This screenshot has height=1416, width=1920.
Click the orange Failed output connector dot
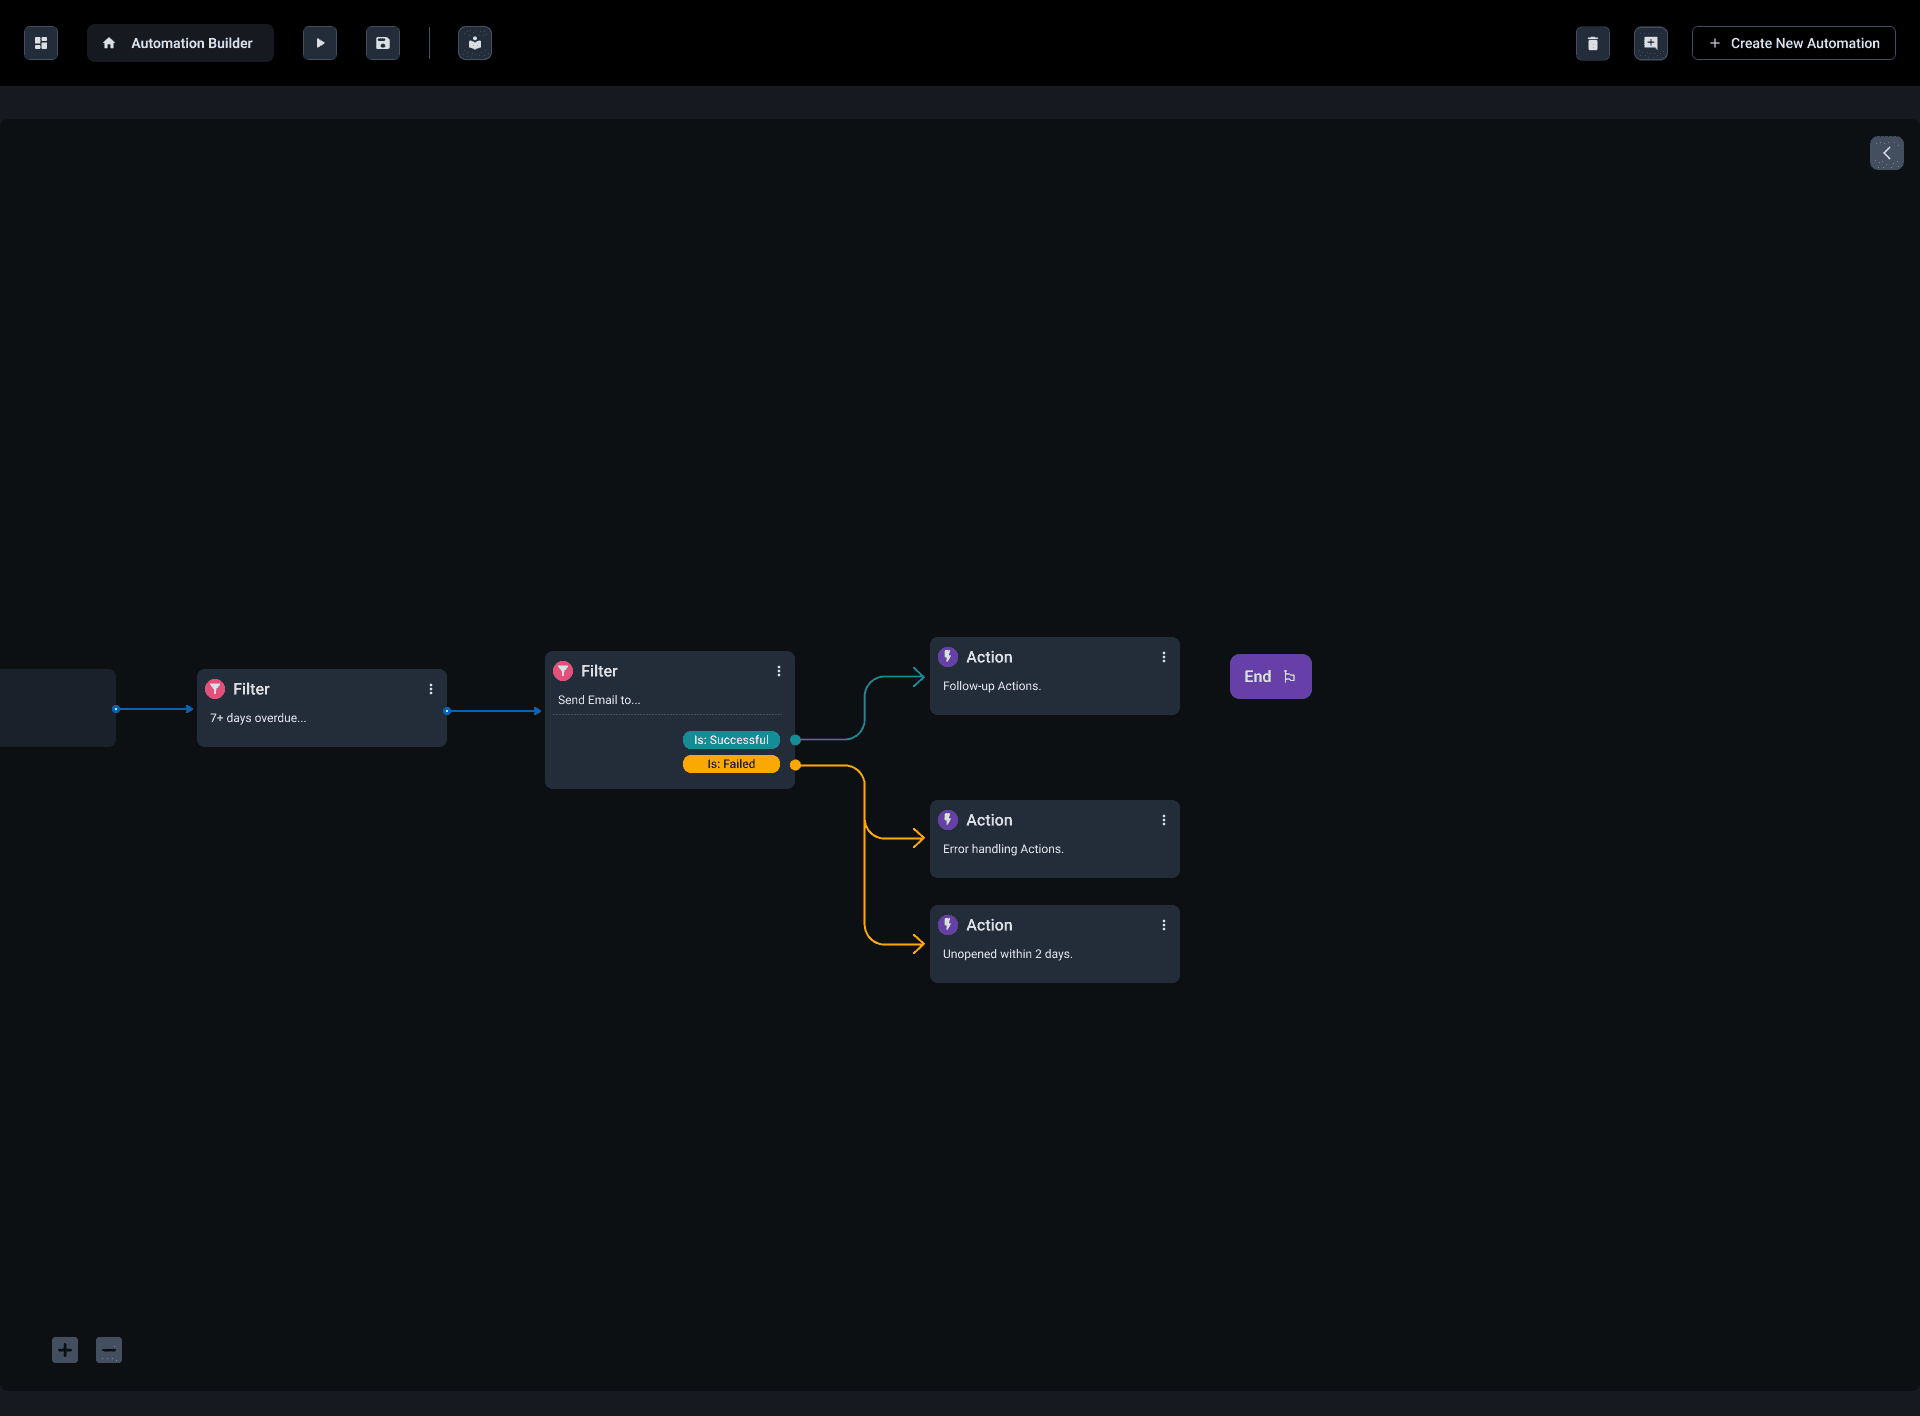[795, 765]
